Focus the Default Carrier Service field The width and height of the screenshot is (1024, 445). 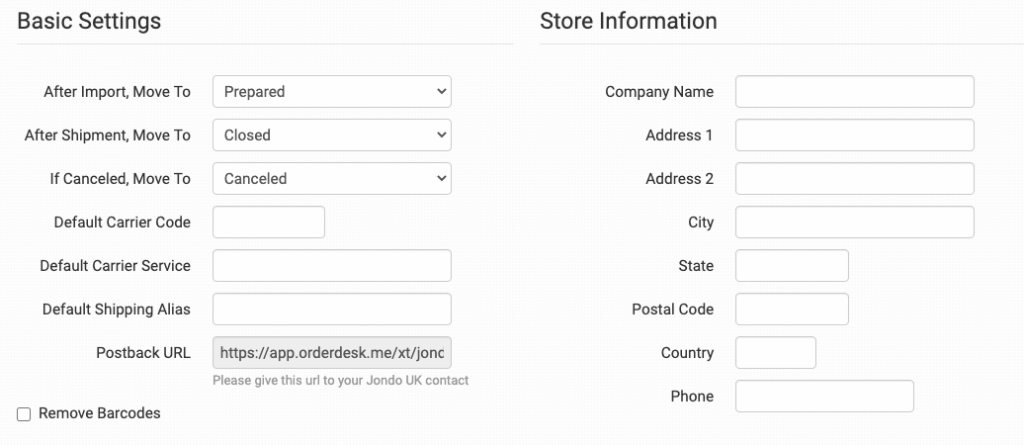tap(332, 266)
